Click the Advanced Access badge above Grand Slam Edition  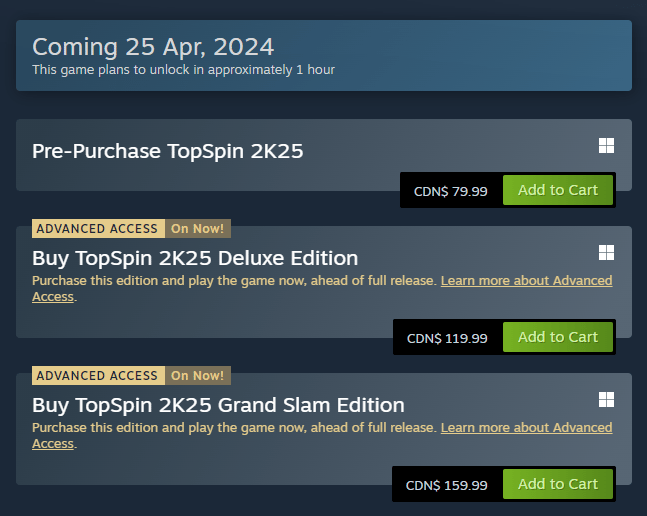pos(97,375)
